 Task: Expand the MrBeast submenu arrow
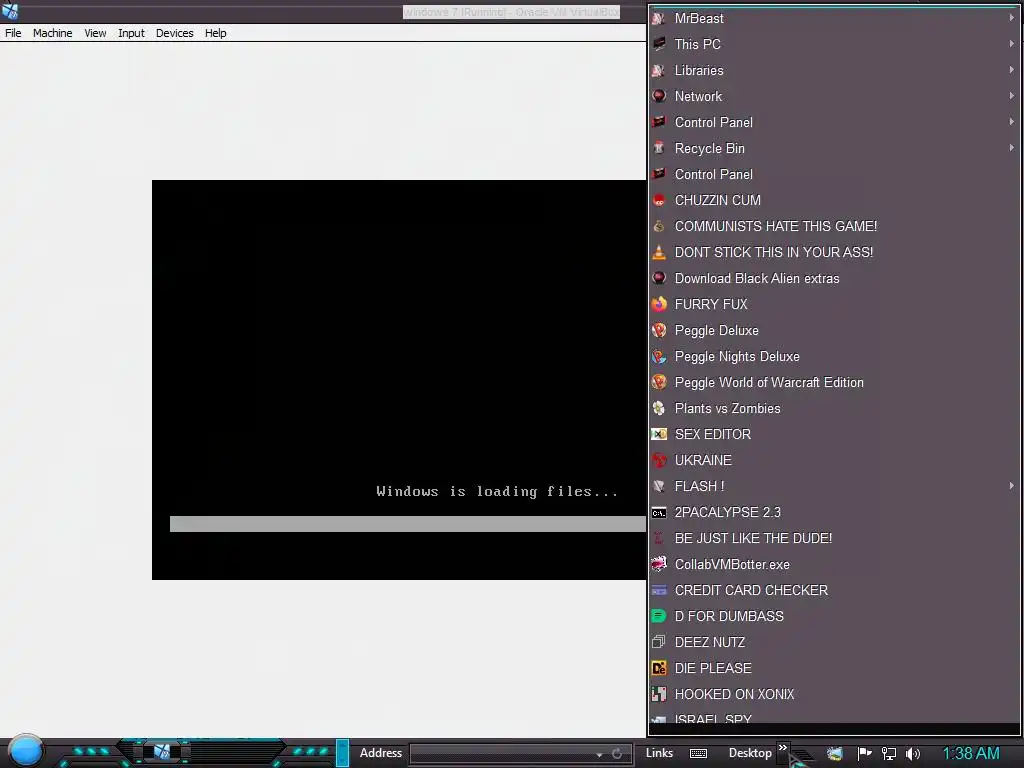[1011, 18]
